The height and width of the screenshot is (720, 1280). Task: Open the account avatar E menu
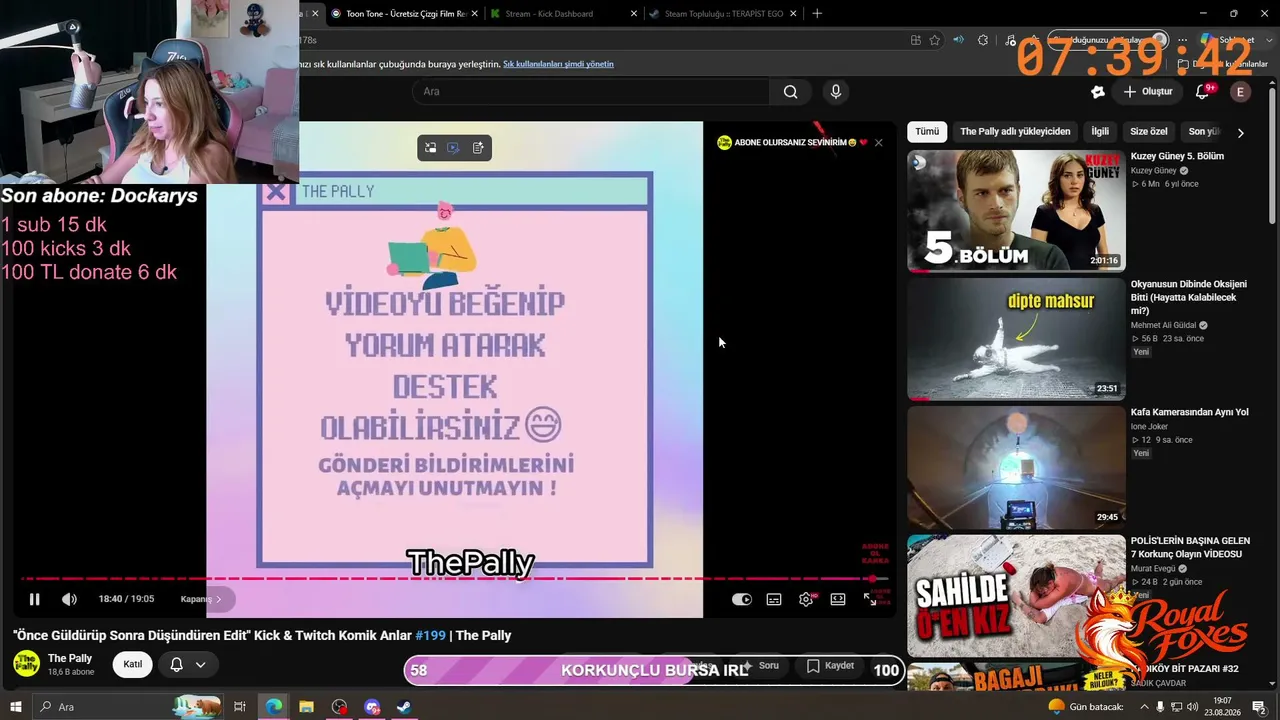[1240, 92]
